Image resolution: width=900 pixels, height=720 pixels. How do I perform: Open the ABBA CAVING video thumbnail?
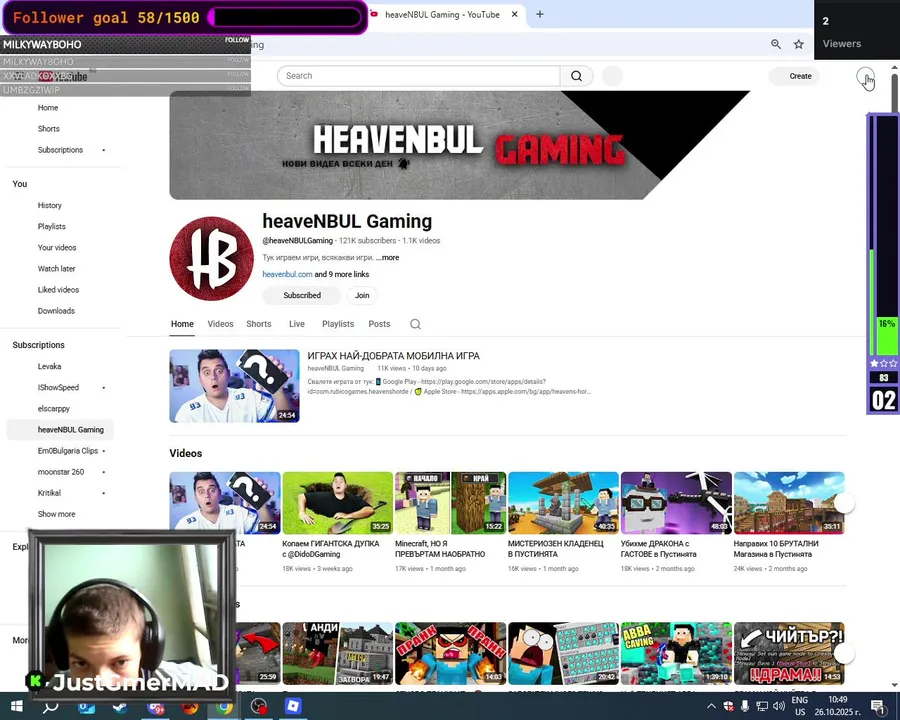point(676,653)
